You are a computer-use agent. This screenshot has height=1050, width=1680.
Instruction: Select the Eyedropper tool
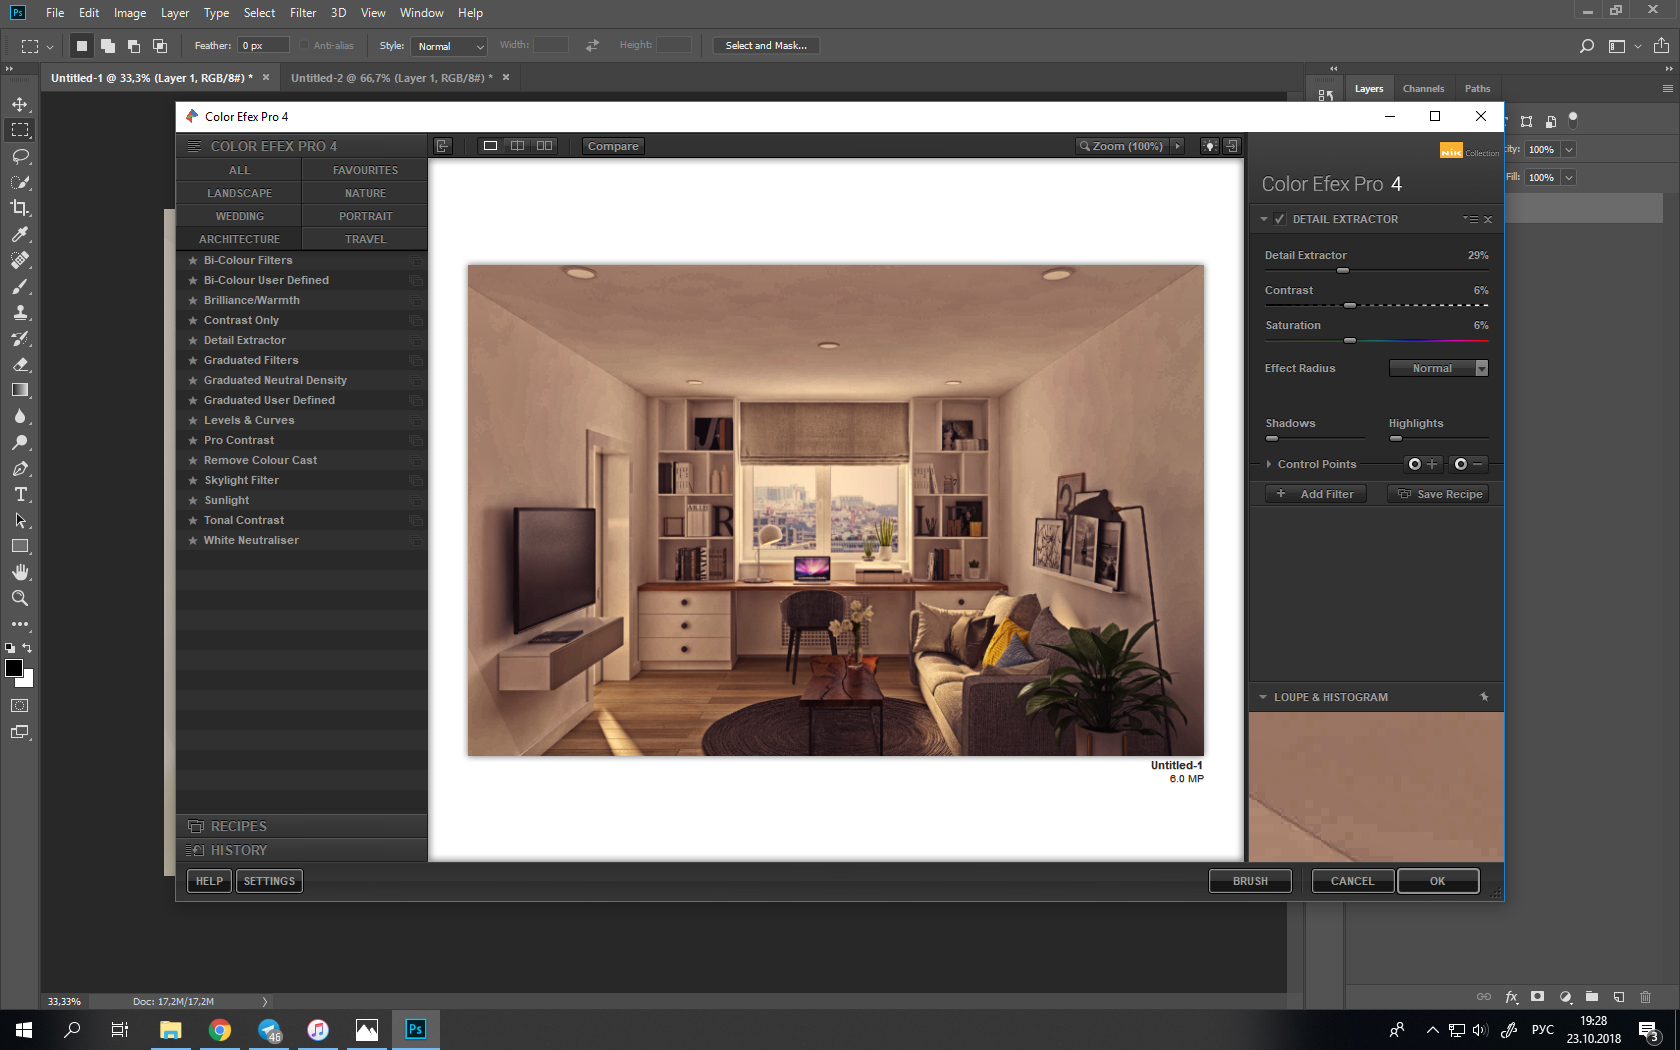pyautogui.click(x=20, y=234)
